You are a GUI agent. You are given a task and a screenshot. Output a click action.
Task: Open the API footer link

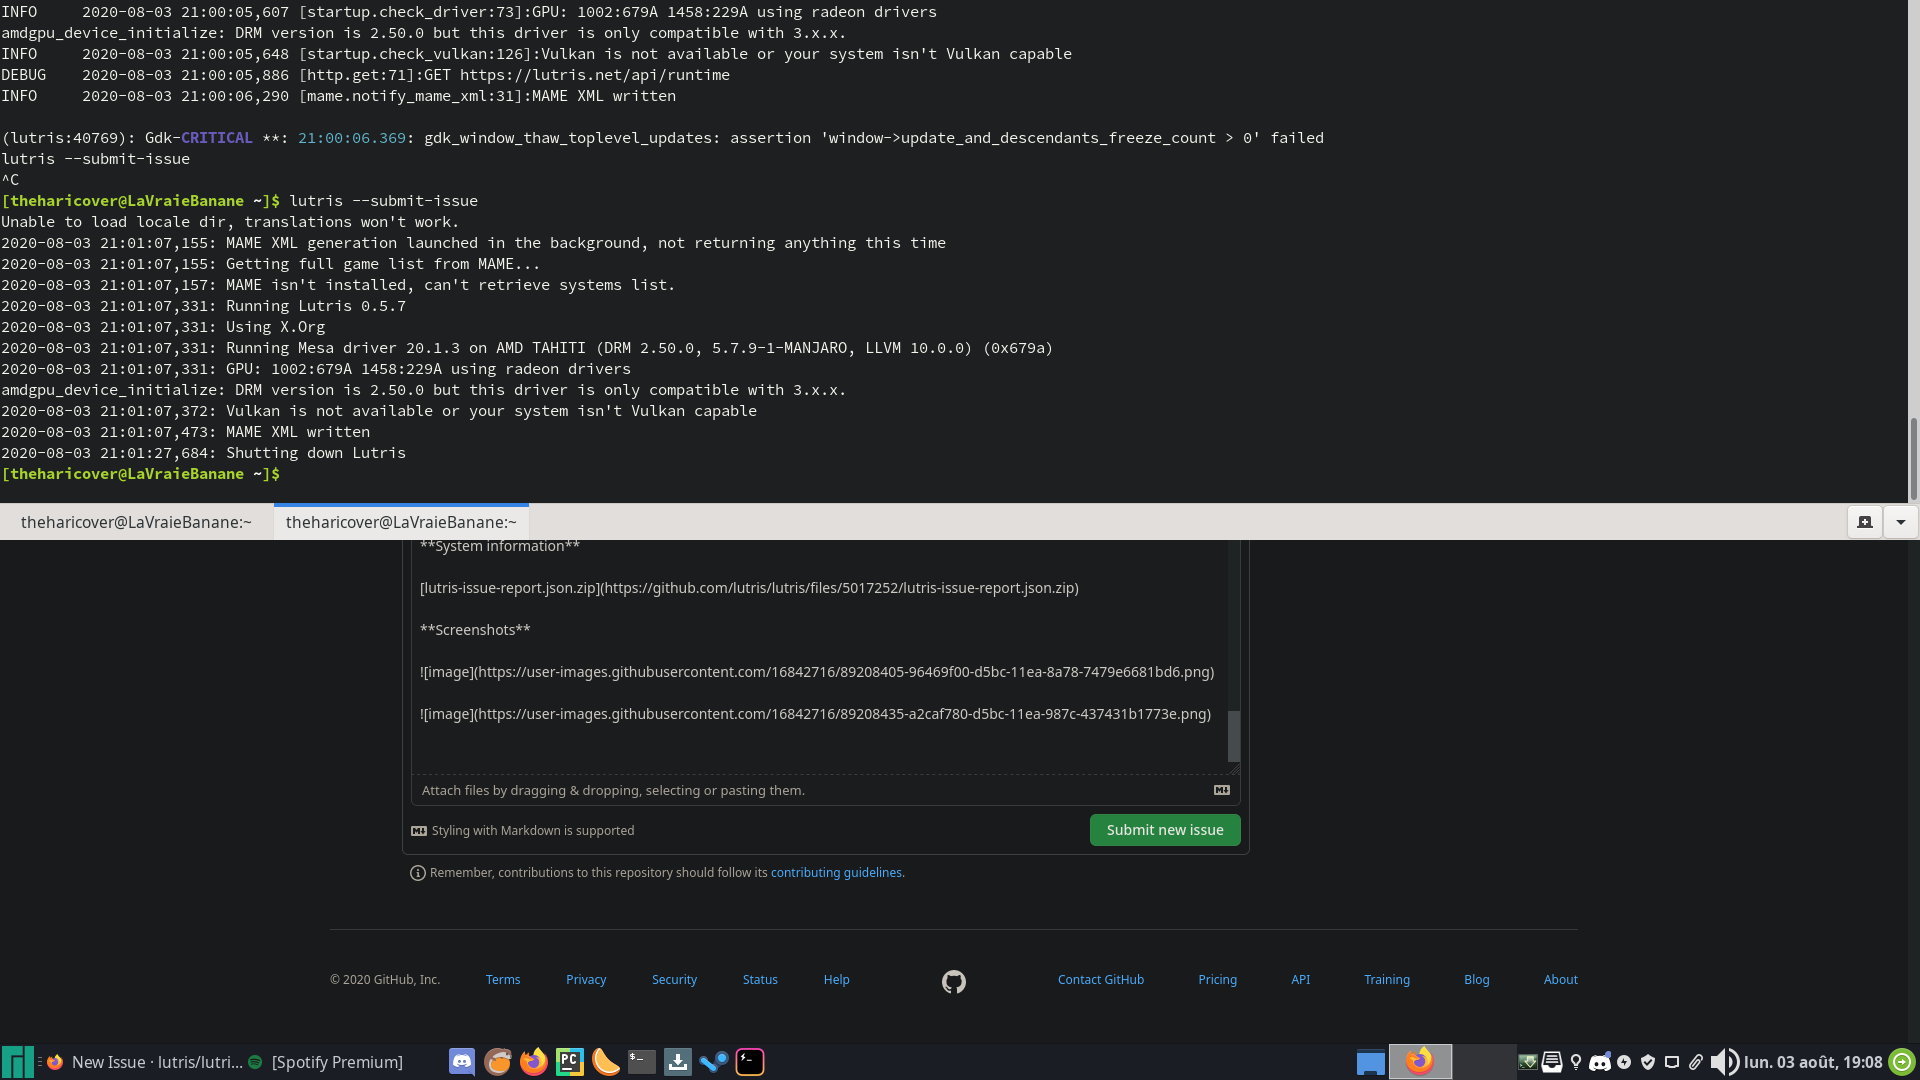pyautogui.click(x=1300, y=980)
